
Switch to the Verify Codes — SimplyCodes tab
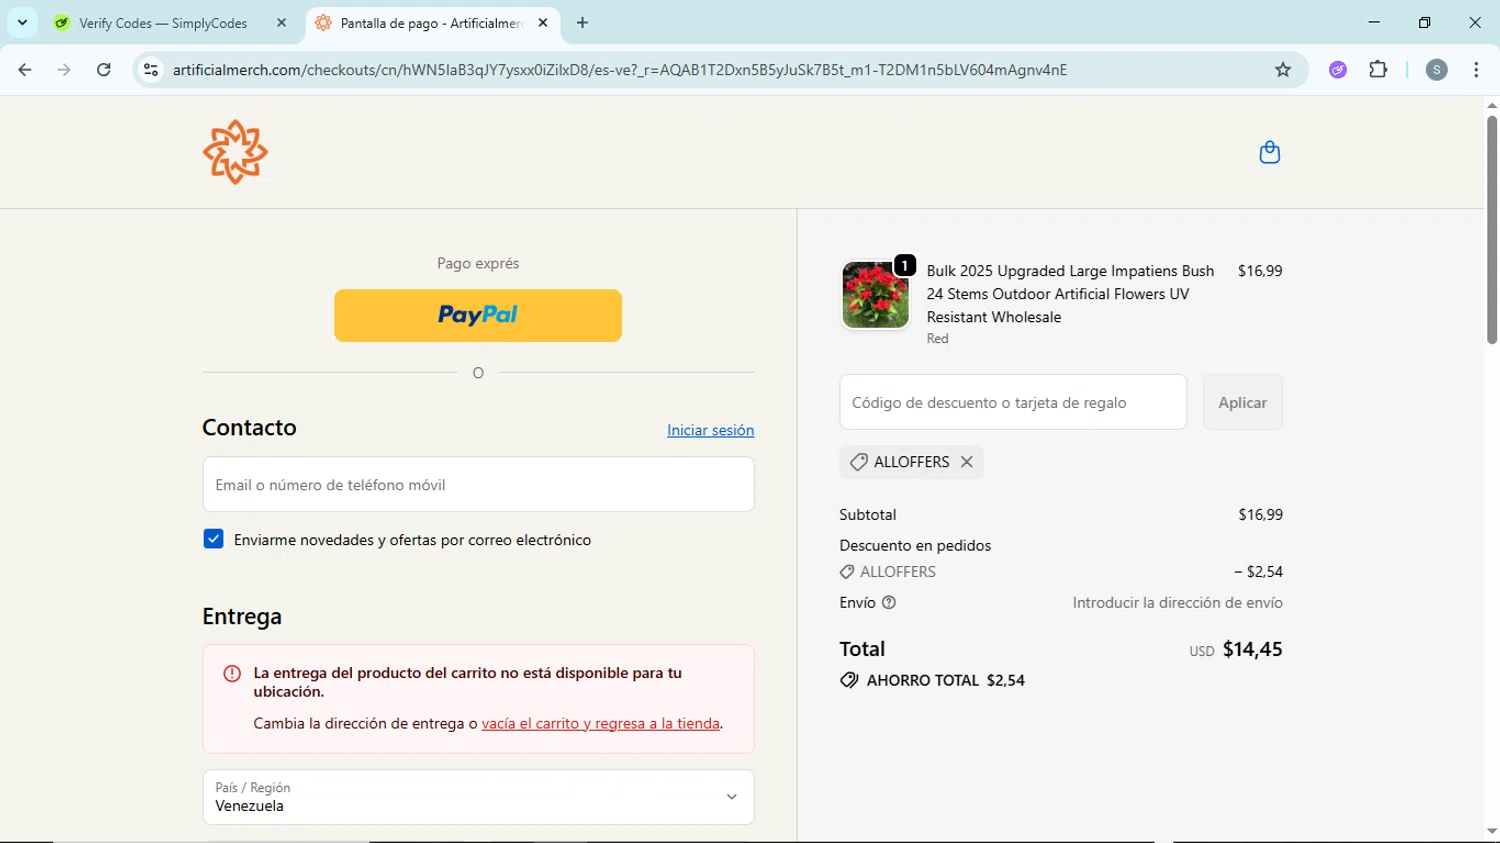point(165,23)
